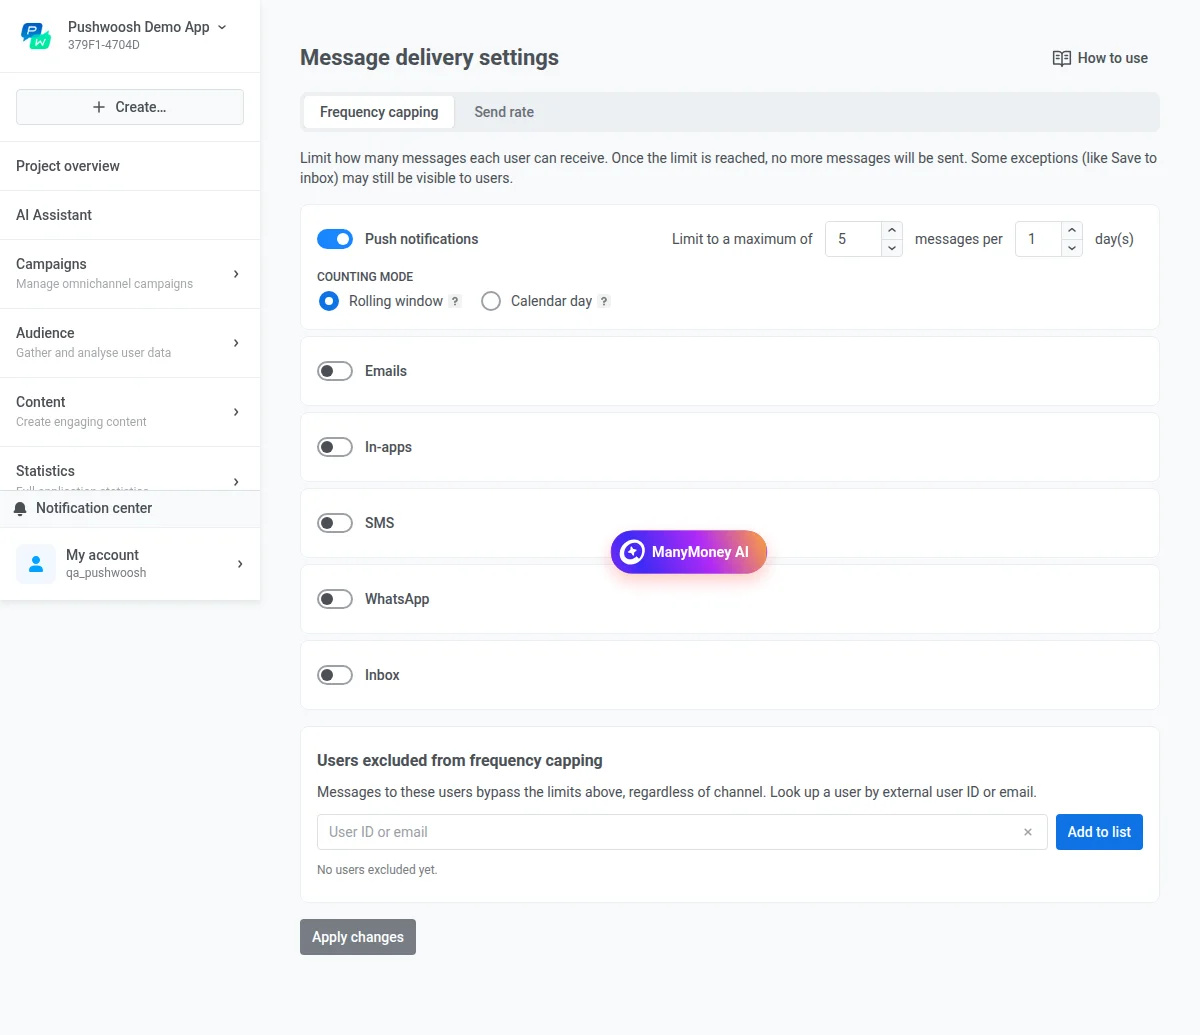This screenshot has height=1035, width=1200.
Task: Switch to the Send rate tab
Action: coord(504,112)
